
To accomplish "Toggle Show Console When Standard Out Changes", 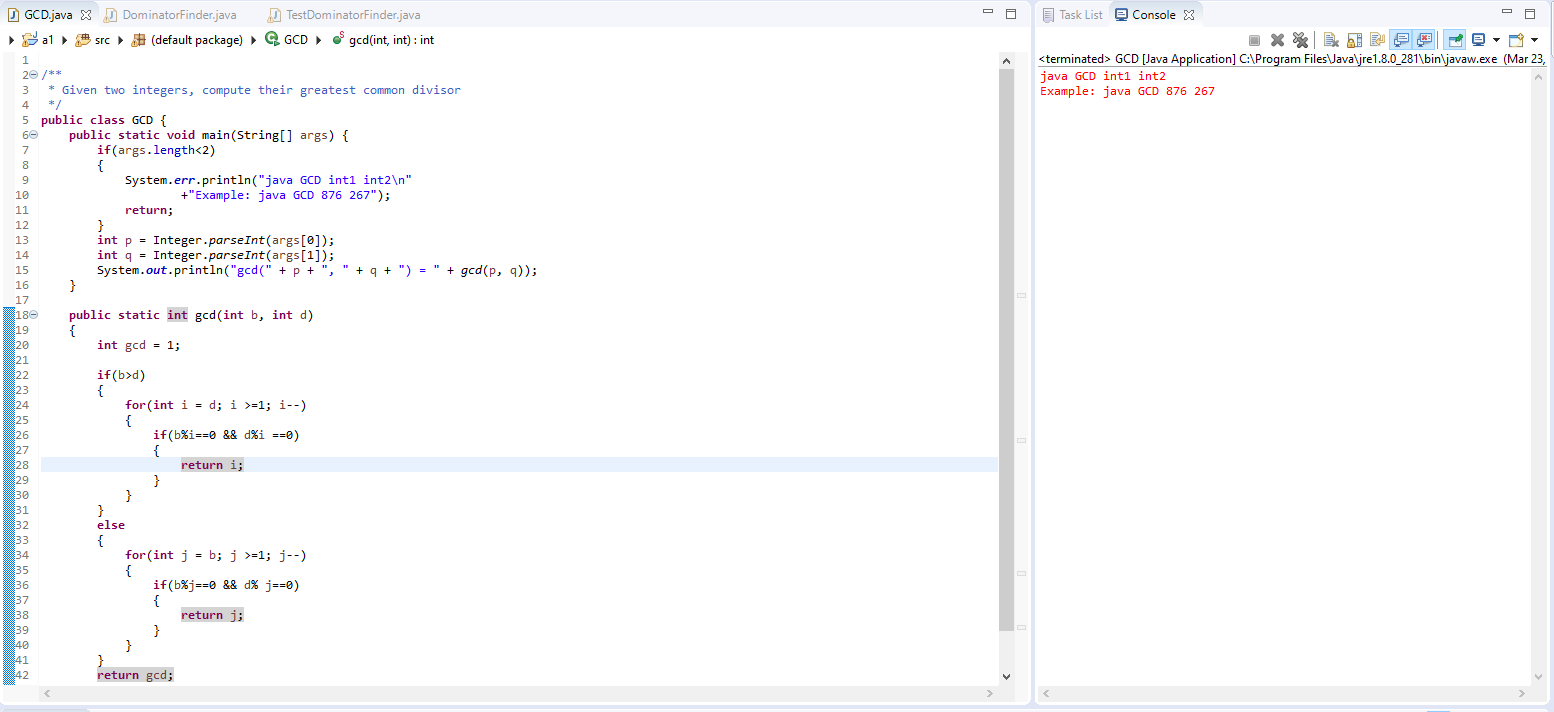I will [x=1401, y=40].
